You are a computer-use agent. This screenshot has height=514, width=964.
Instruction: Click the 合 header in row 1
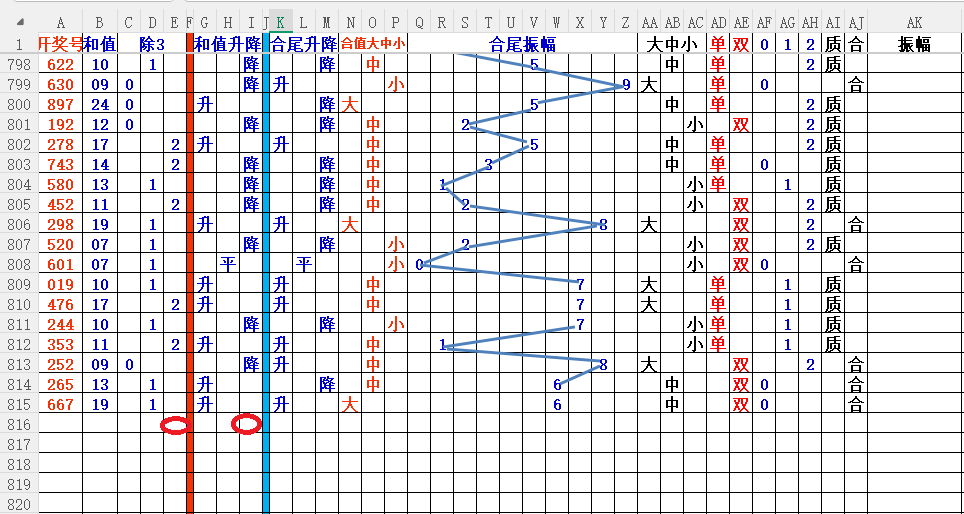856,44
